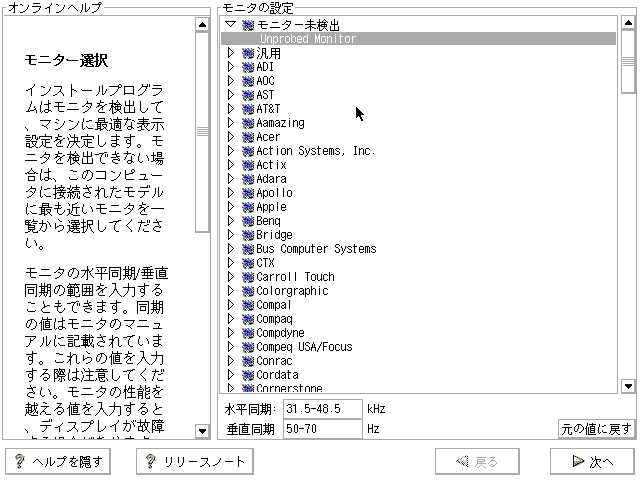Click help panel scroll-down arrow
This screenshot has width=640, height=480.
pyautogui.click(x=202, y=431)
